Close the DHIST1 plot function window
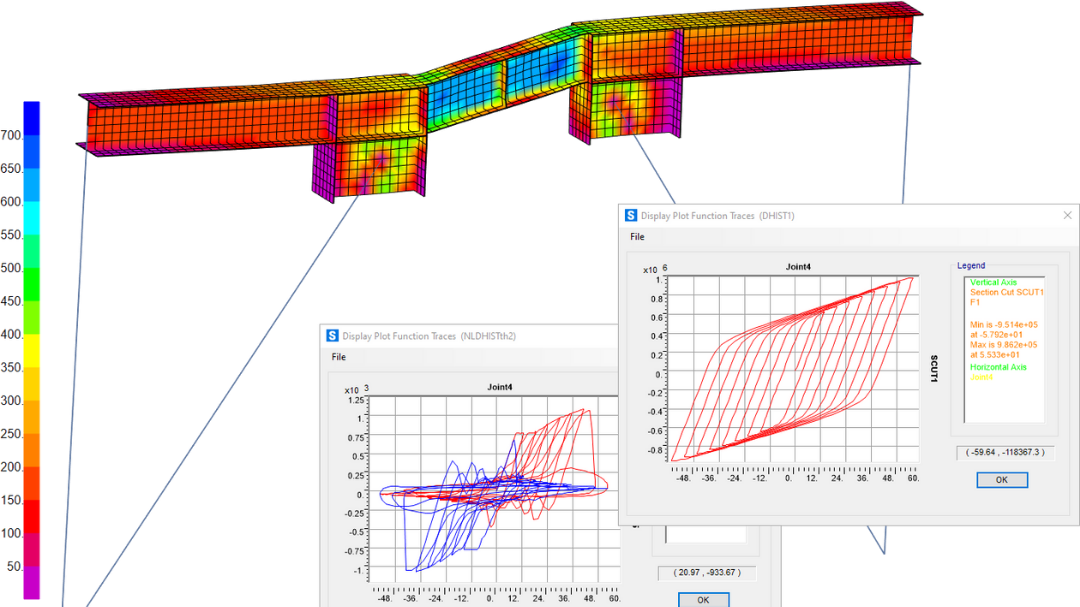1080x607 pixels. pyautogui.click(x=1068, y=215)
